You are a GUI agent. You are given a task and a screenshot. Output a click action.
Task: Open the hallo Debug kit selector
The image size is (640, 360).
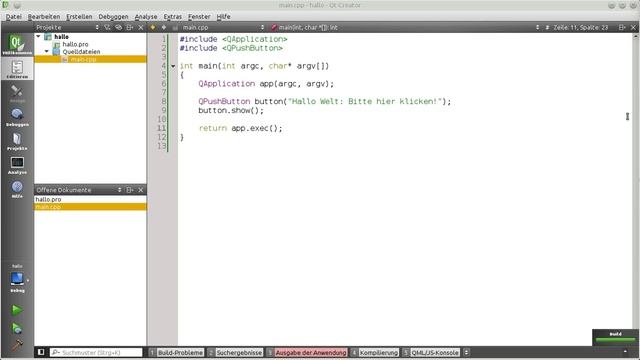[17, 278]
